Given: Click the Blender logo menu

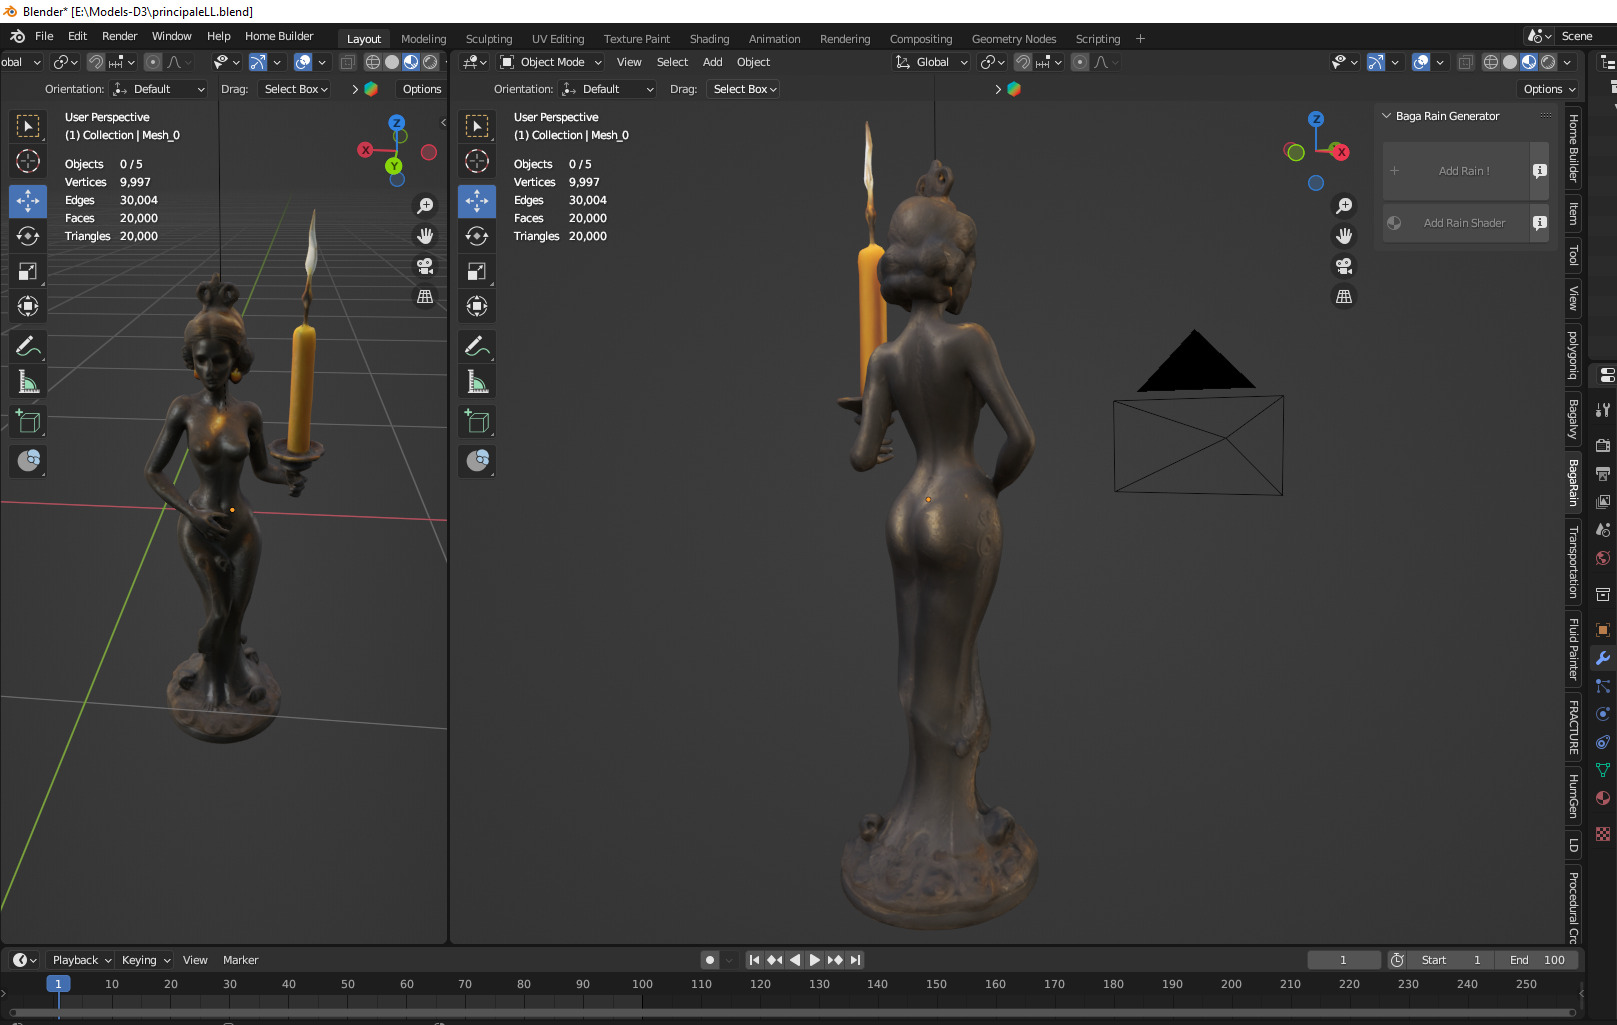Looking at the screenshot, I should (x=17, y=36).
